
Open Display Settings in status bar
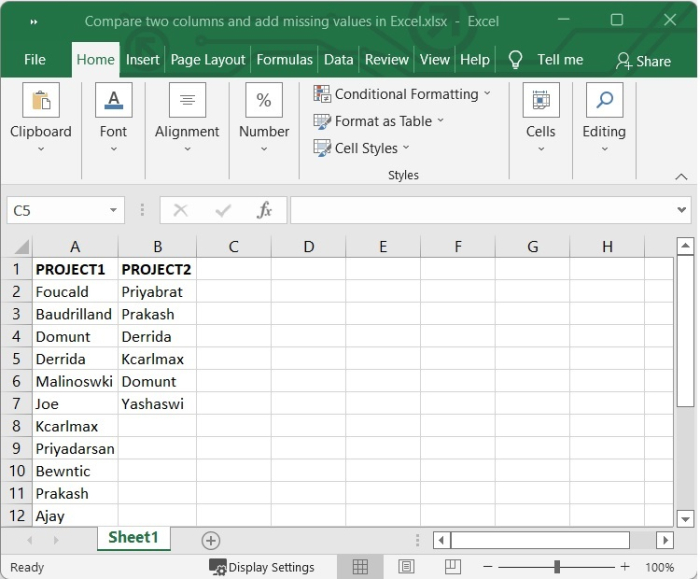pyautogui.click(x=262, y=567)
